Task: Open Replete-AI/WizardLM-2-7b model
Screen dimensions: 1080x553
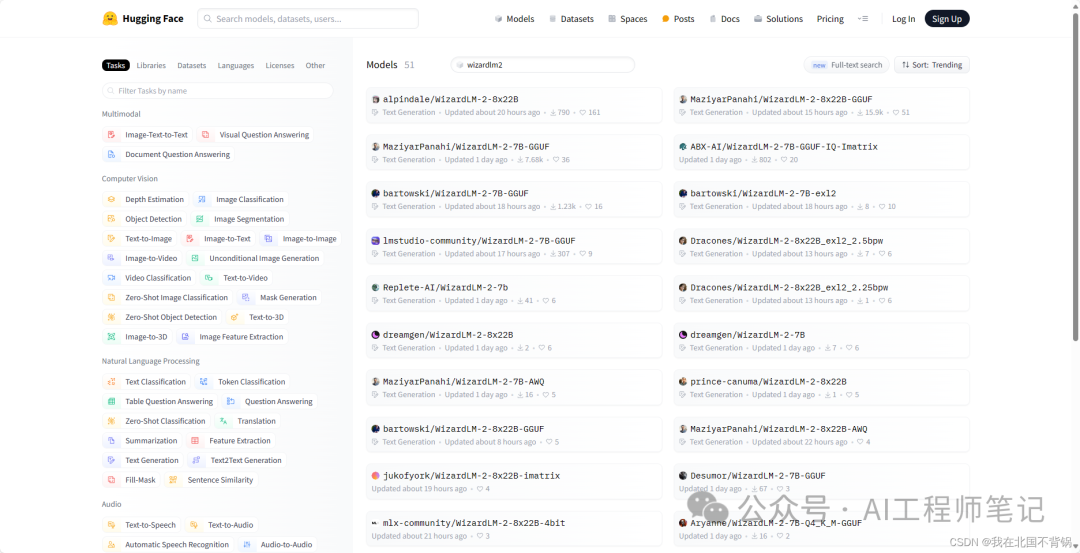Action: 514,293
